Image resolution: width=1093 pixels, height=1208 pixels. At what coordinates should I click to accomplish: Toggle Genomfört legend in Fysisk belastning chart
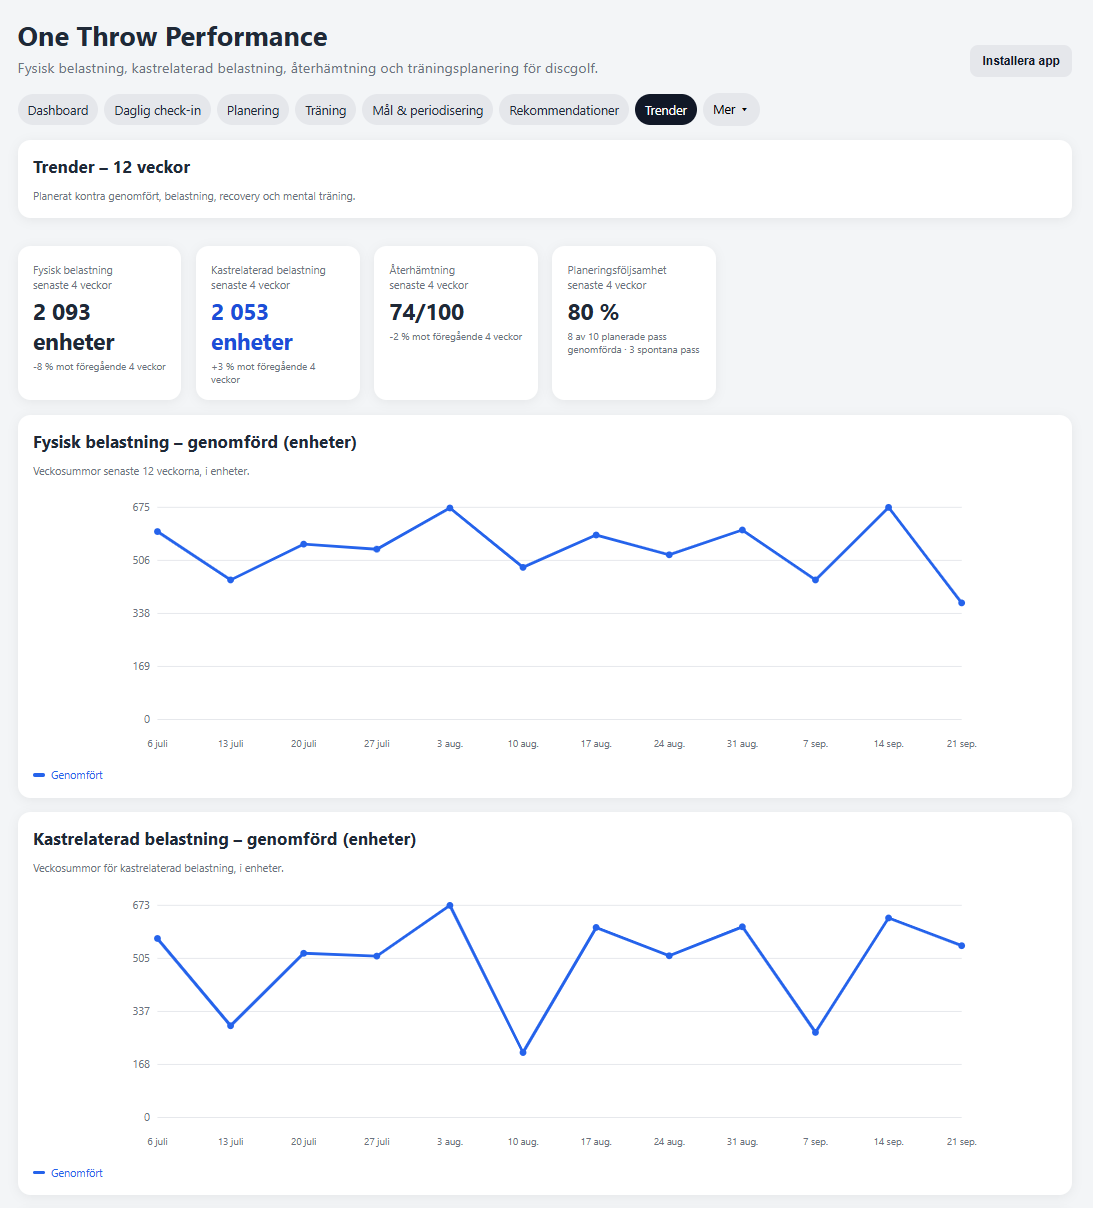click(68, 775)
